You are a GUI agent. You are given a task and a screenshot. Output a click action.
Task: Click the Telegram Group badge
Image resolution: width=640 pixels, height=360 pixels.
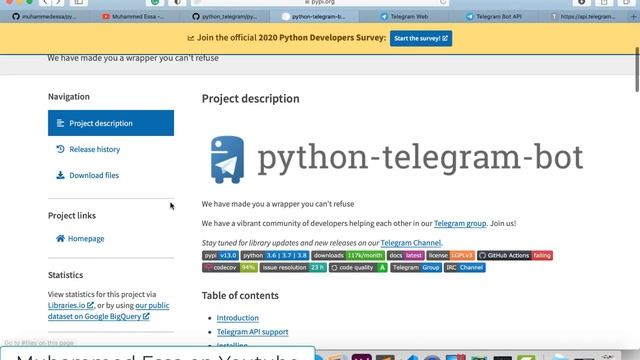click(416, 268)
